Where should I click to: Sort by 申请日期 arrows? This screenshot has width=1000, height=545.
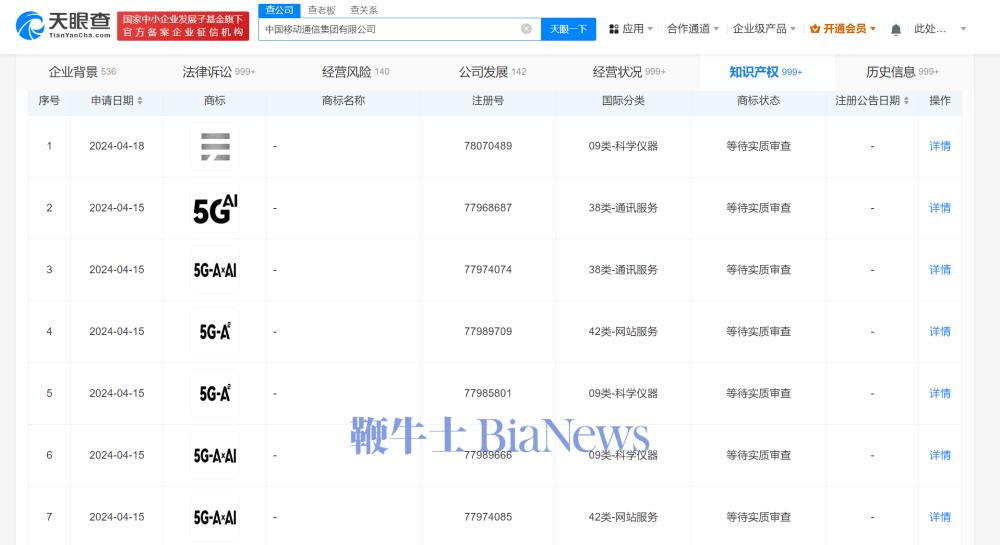(140, 101)
